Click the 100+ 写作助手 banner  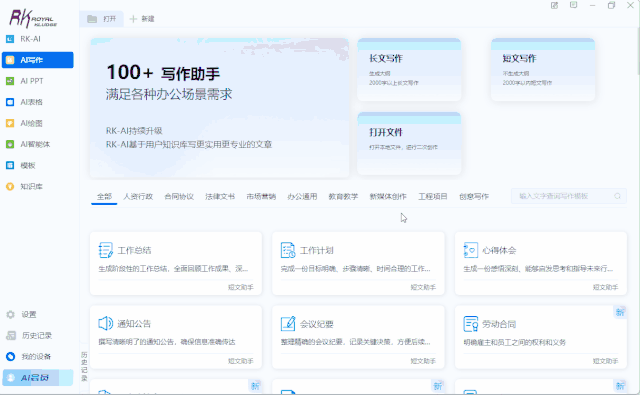click(x=220, y=108)
